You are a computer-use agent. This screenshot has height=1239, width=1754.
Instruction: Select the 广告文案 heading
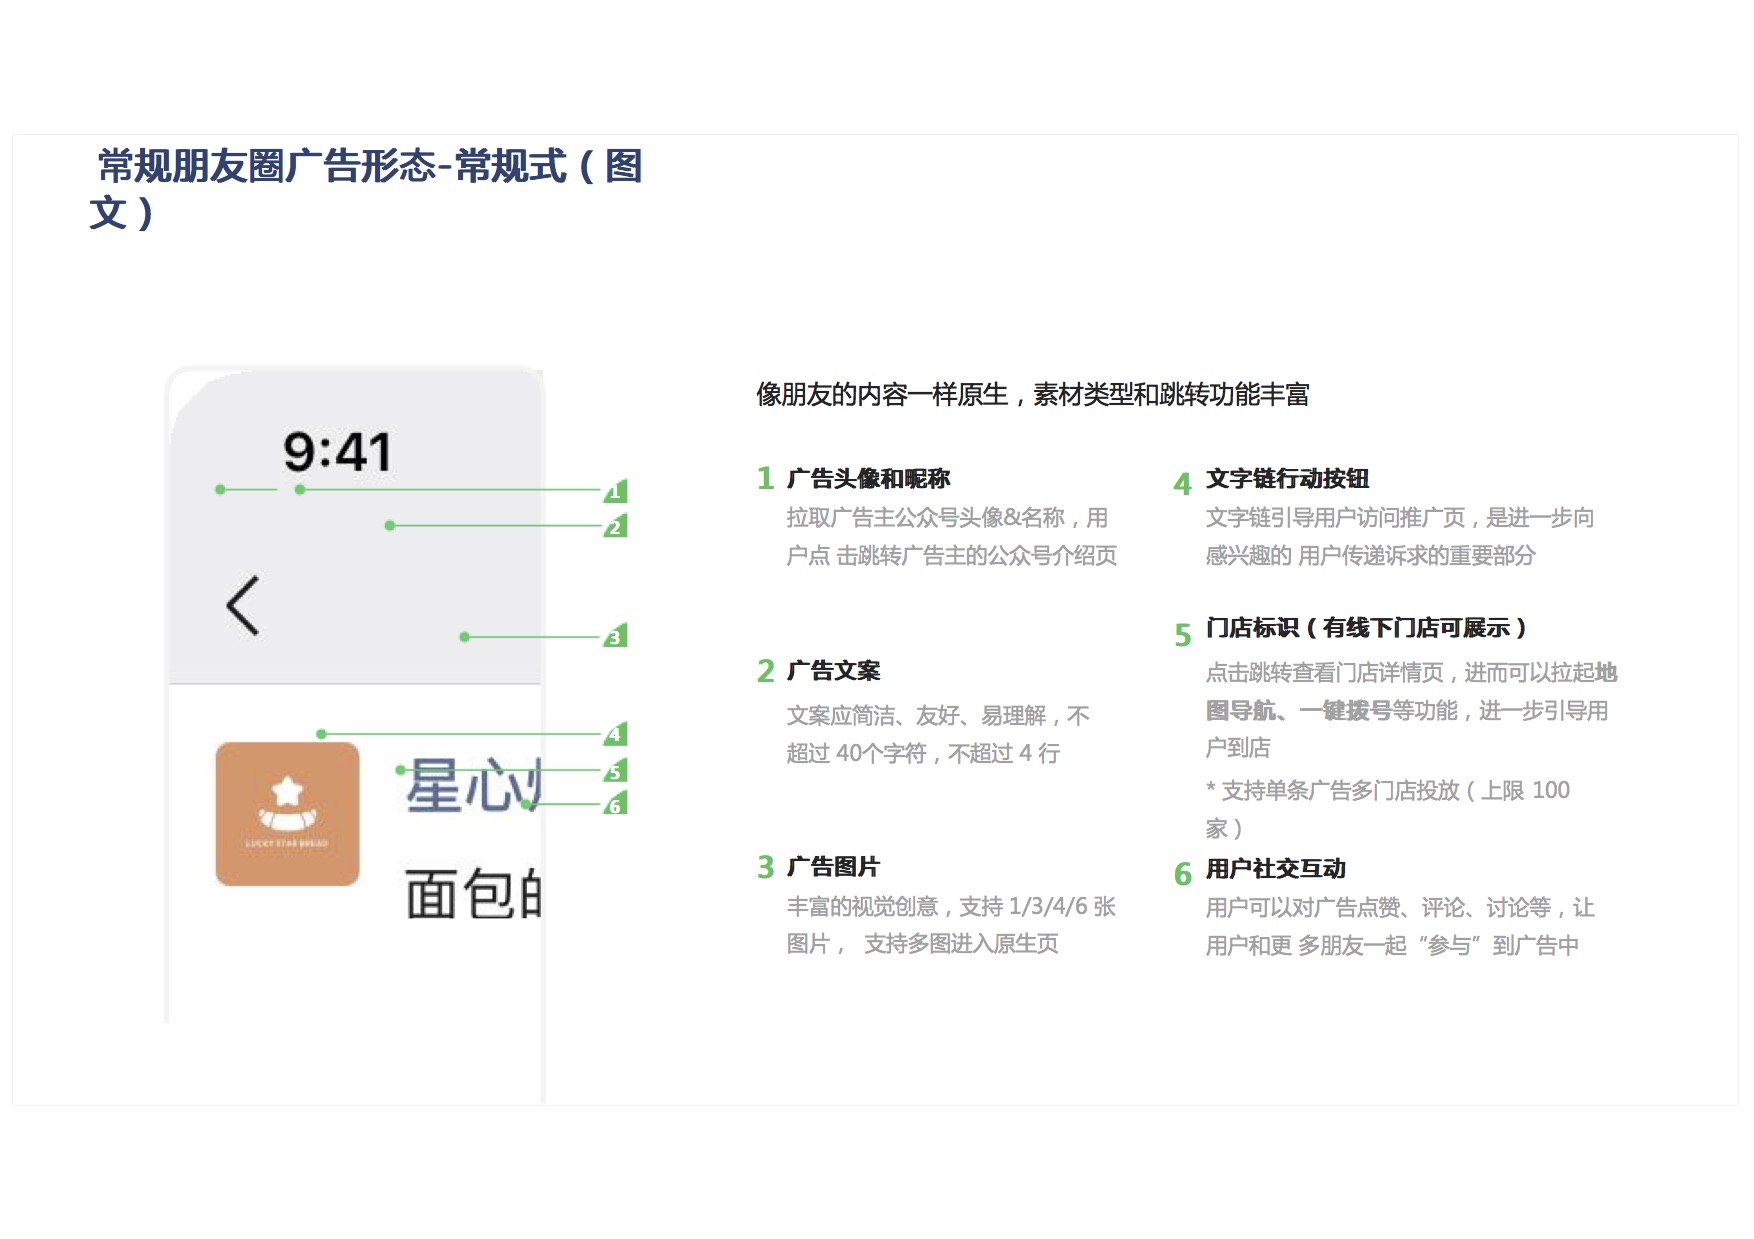(833, 671)
